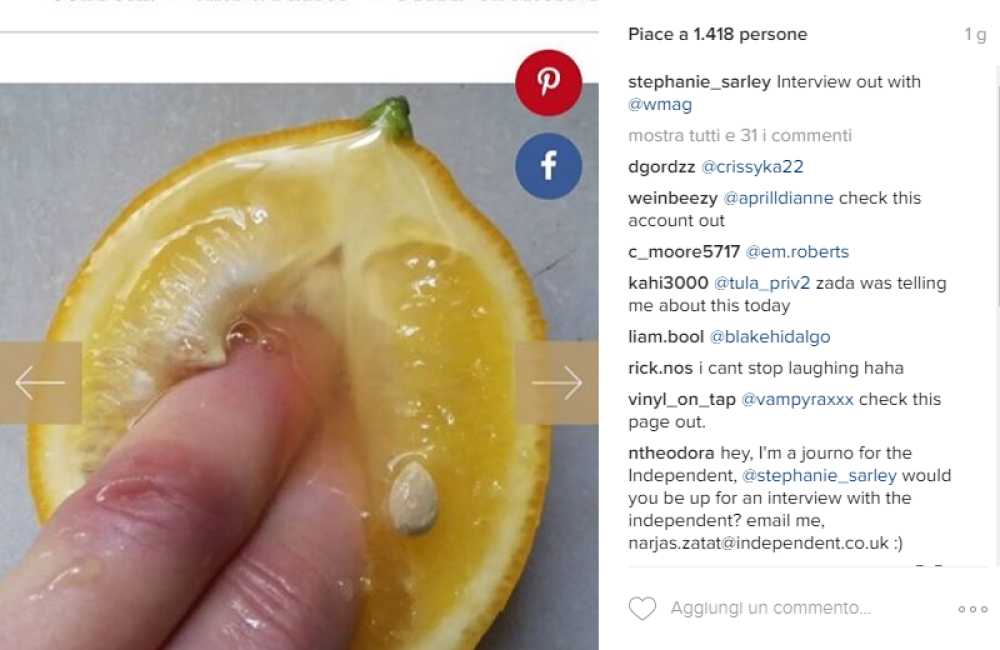Share image via Pinterest icon
This screenshot has height=650, width=1000.
(x=548, y=83)
